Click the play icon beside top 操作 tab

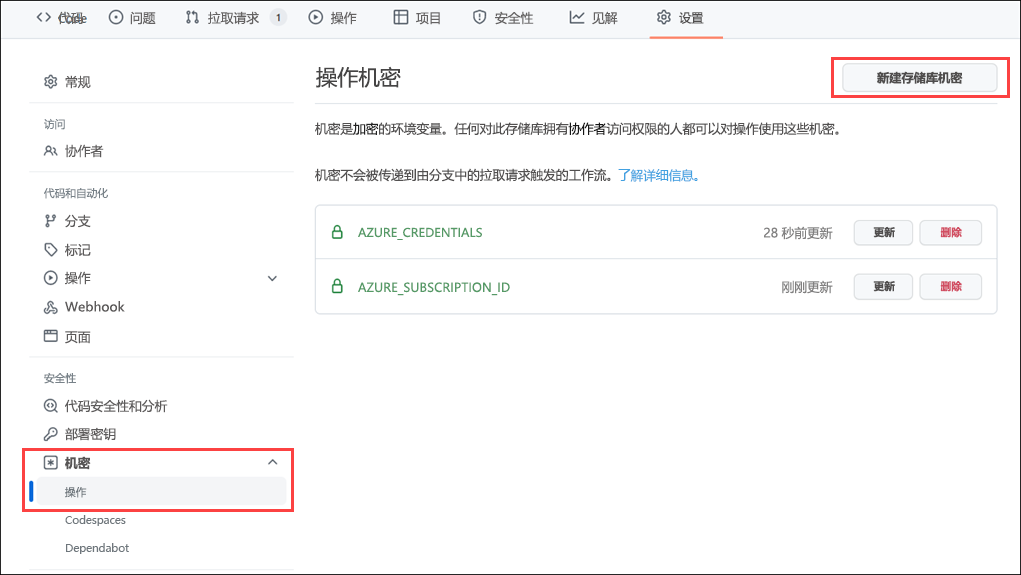pos(316,18)
